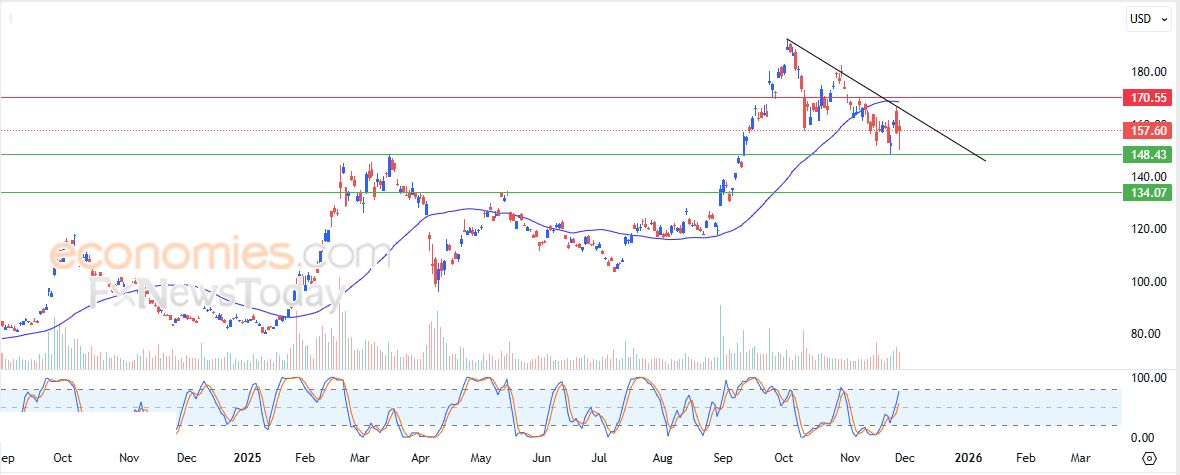The height and width of the screenshot is (475, 1180).
Task: Click the Apr label on time axis
Action: (x=421, y=458)
